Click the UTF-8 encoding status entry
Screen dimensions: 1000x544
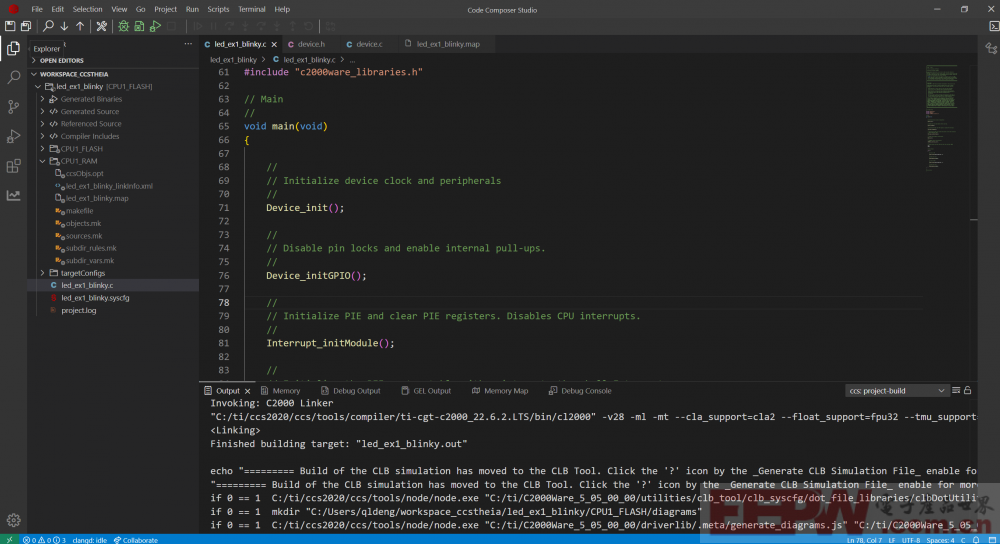tap(911, 540)
